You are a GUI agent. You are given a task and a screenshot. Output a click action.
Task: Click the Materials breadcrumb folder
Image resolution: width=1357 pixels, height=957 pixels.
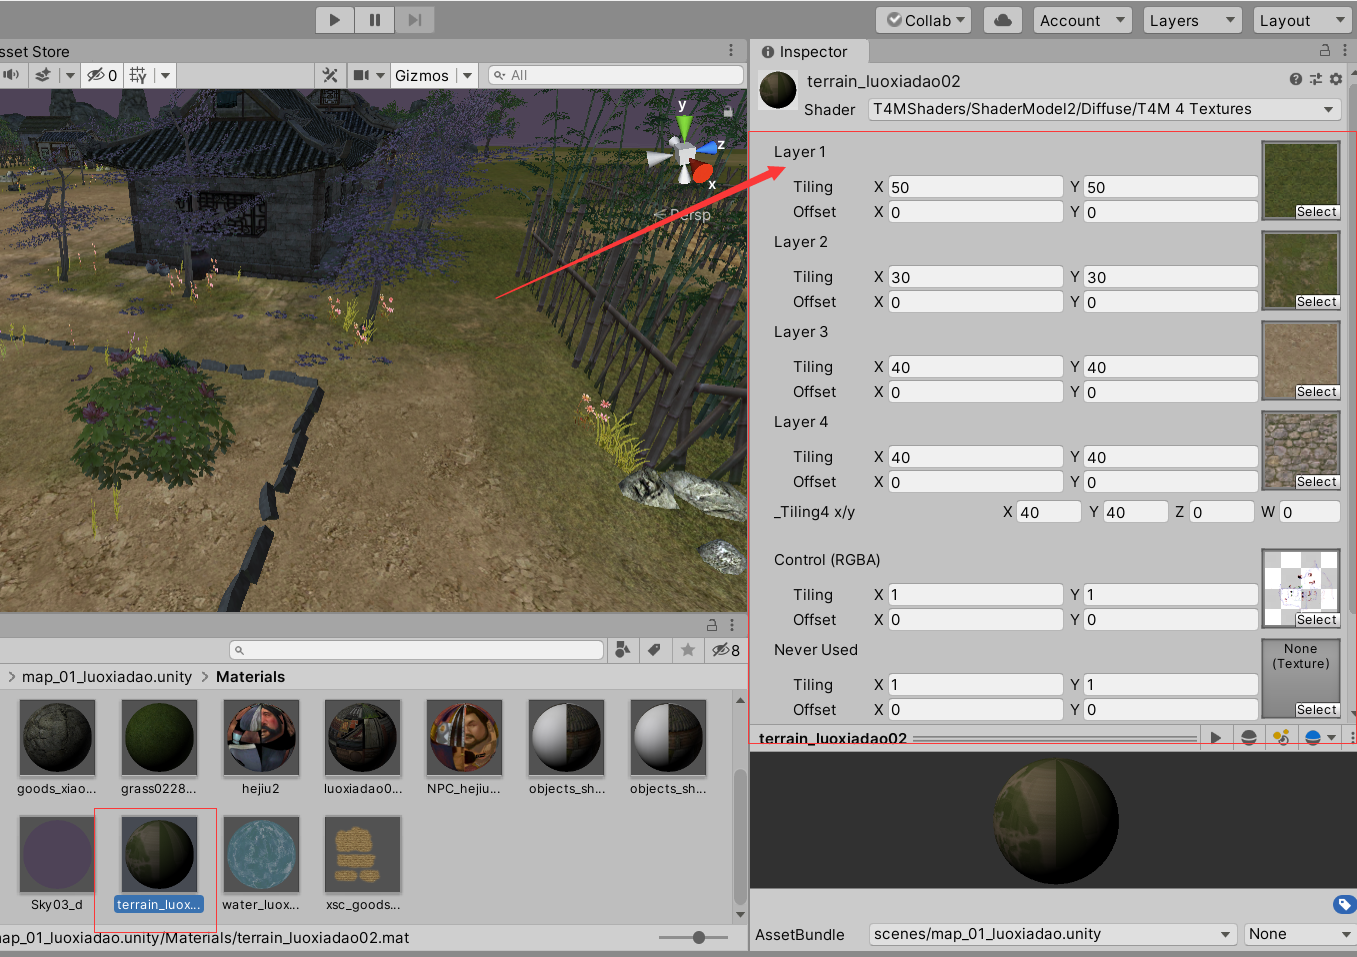pyautogui.click(x=250, y=677)
